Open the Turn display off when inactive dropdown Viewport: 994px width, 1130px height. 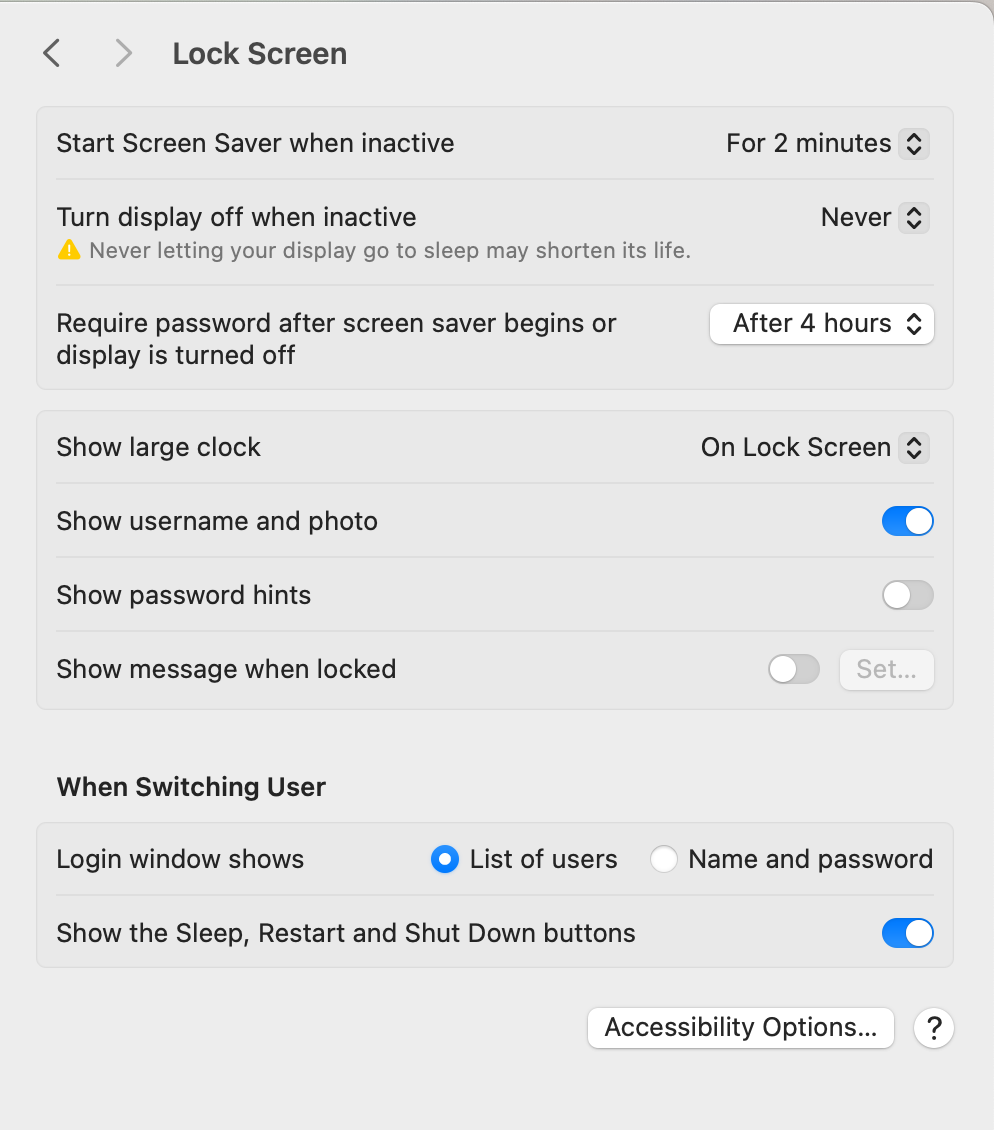875,218
